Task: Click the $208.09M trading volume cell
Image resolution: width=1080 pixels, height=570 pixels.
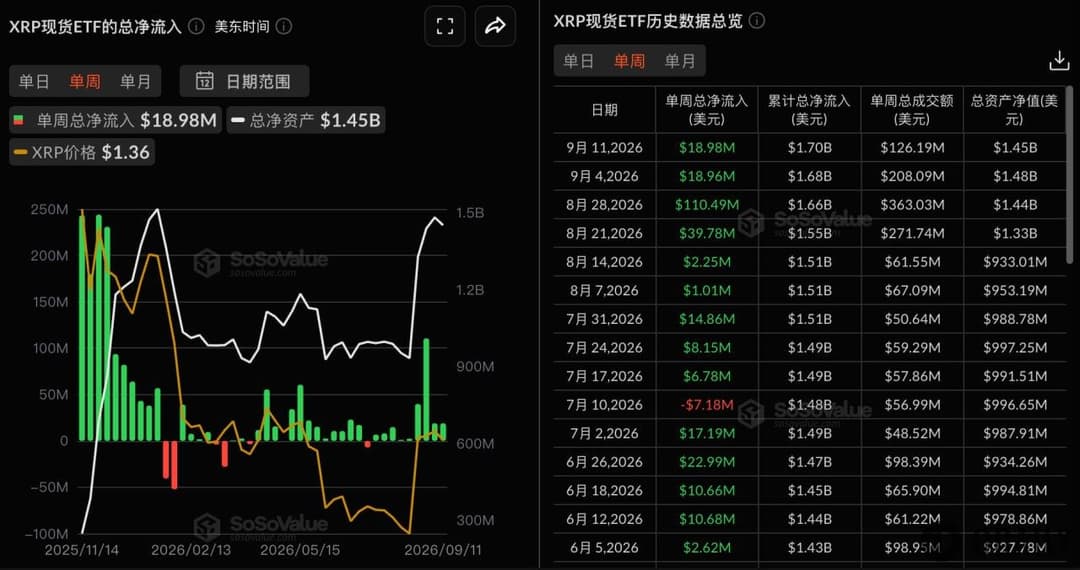Action: (x=912, y=176)
